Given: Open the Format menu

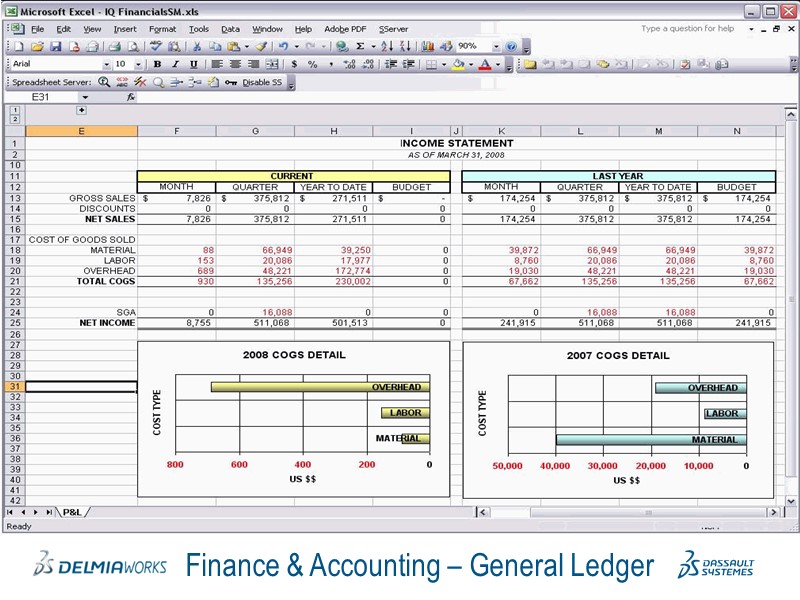Looking at the screenshot, I should [162, 29].
